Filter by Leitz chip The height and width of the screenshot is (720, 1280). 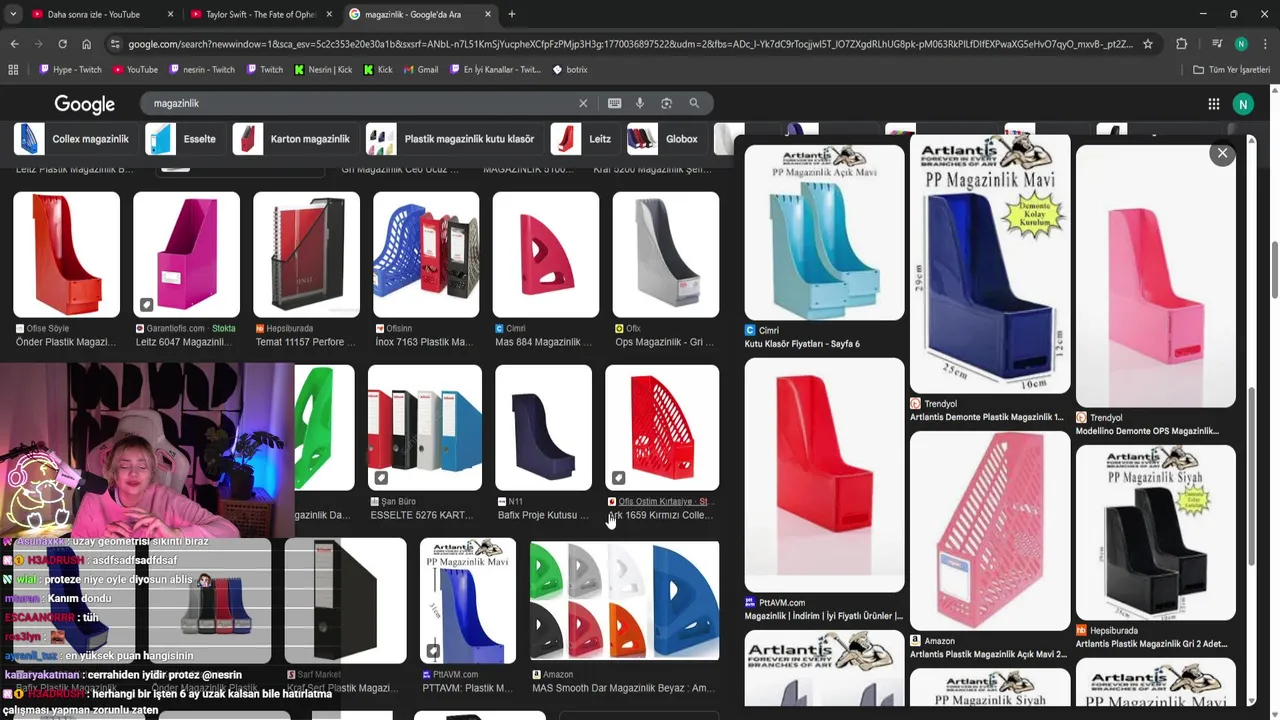582,139
